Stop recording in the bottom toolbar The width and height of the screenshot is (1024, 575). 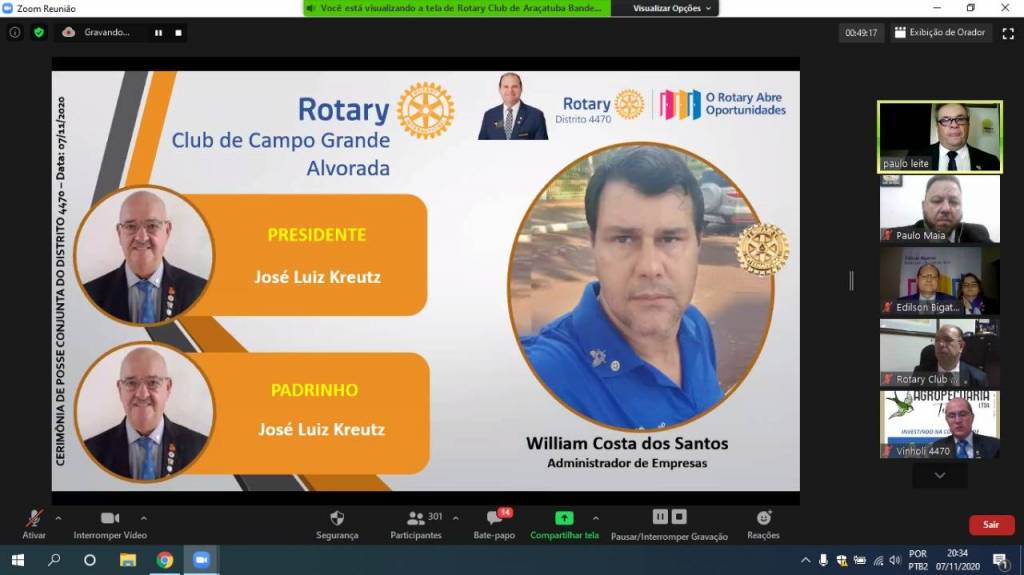679,517
